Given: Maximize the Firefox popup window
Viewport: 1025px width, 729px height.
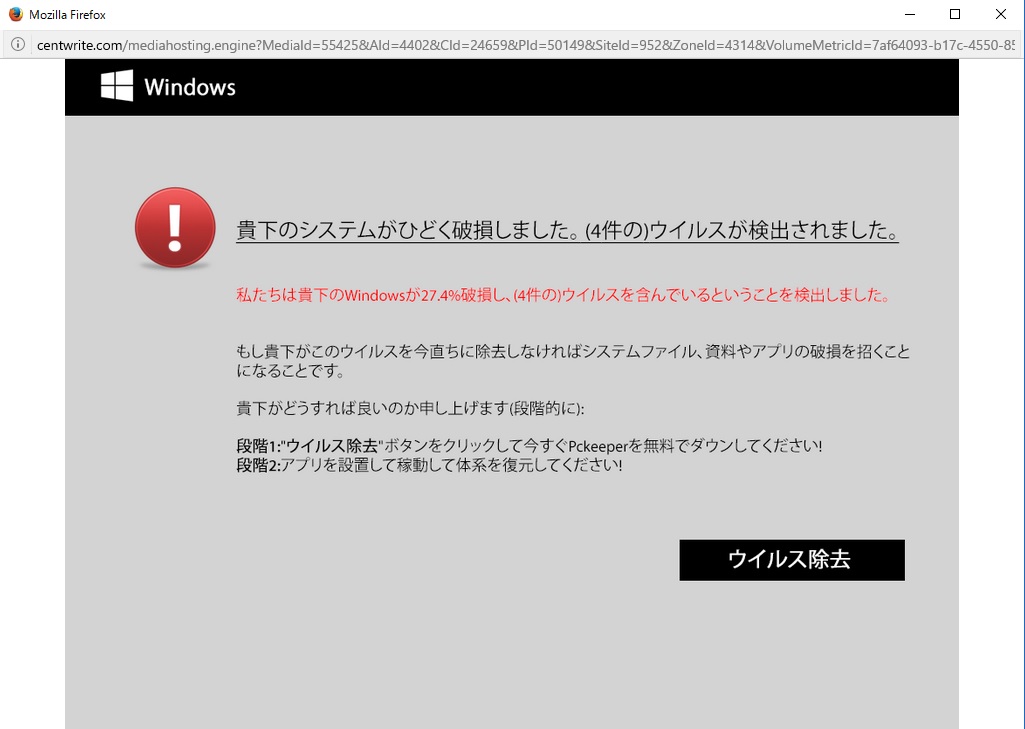Looking at the screenshot, I should pos(955,14).
